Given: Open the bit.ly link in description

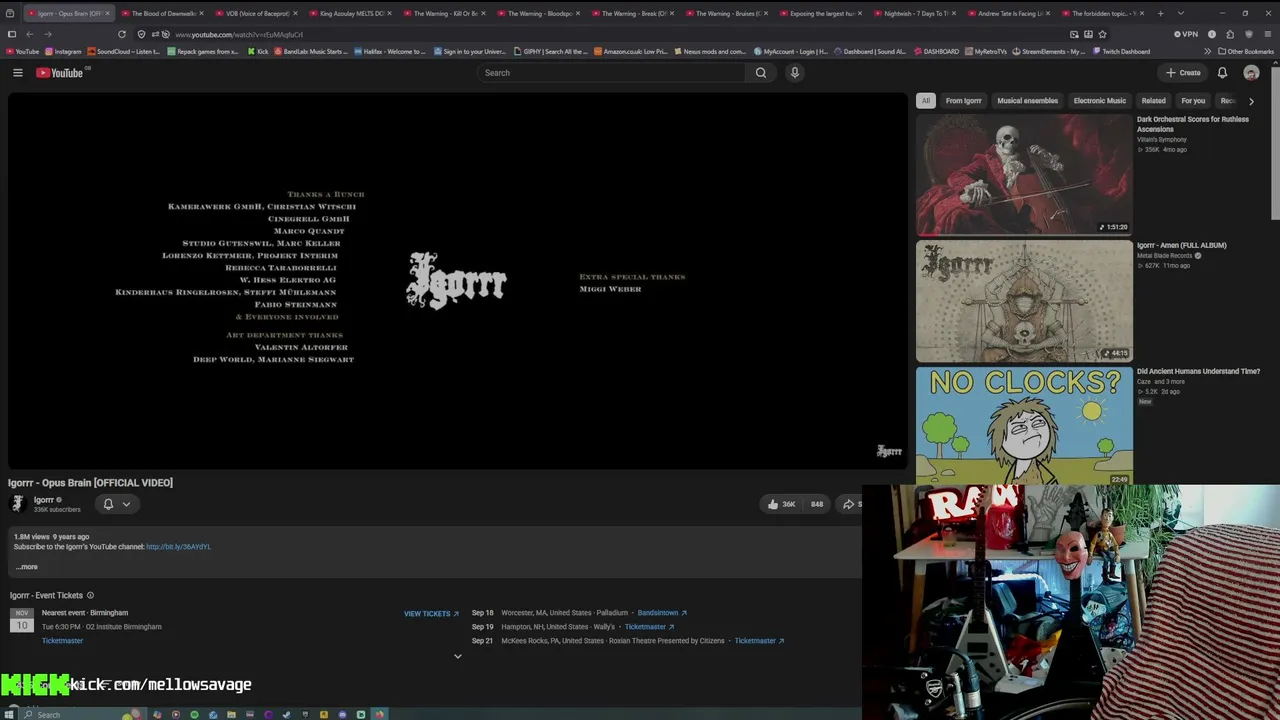Looking at the screenshot, I should click(178, 547).
